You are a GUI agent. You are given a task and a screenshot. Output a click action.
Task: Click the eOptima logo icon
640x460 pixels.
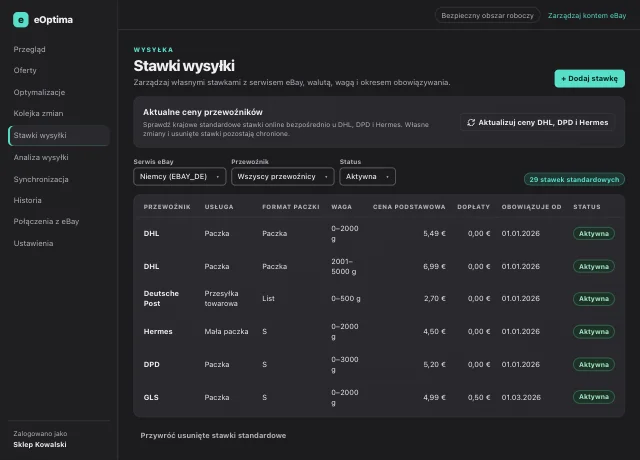(21, 20)
